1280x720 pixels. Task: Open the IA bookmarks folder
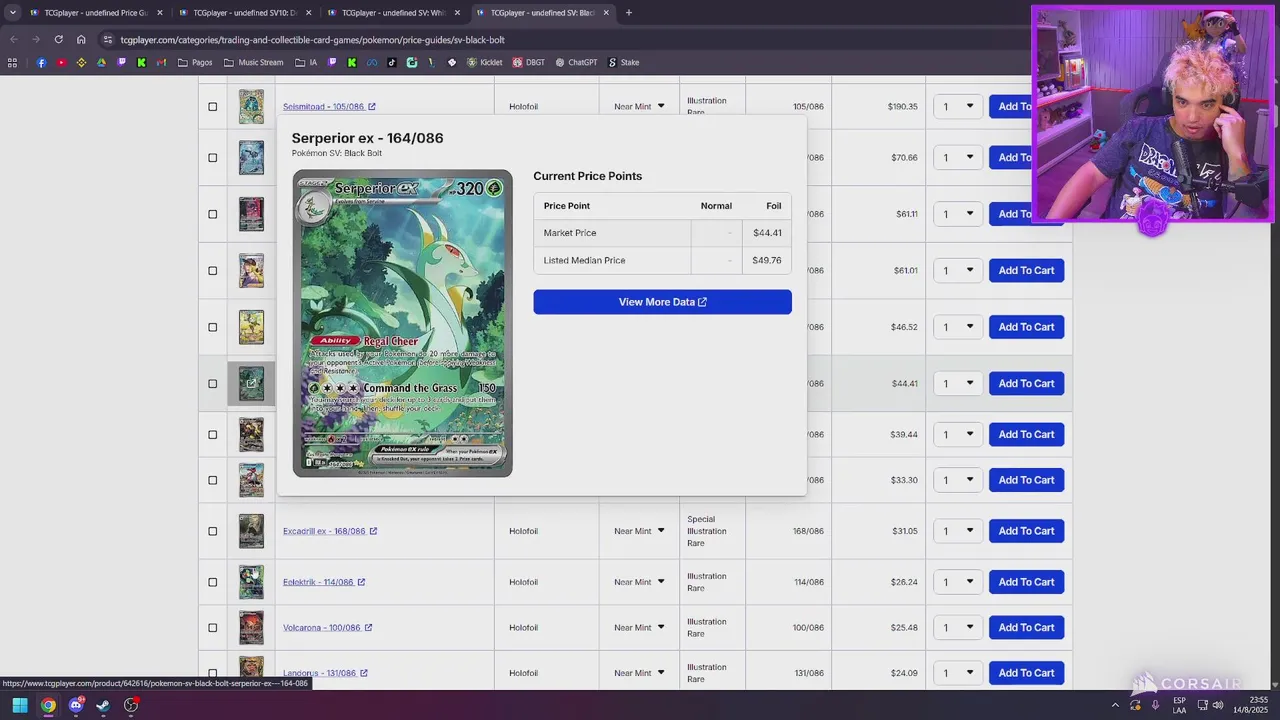coord(306,62)
